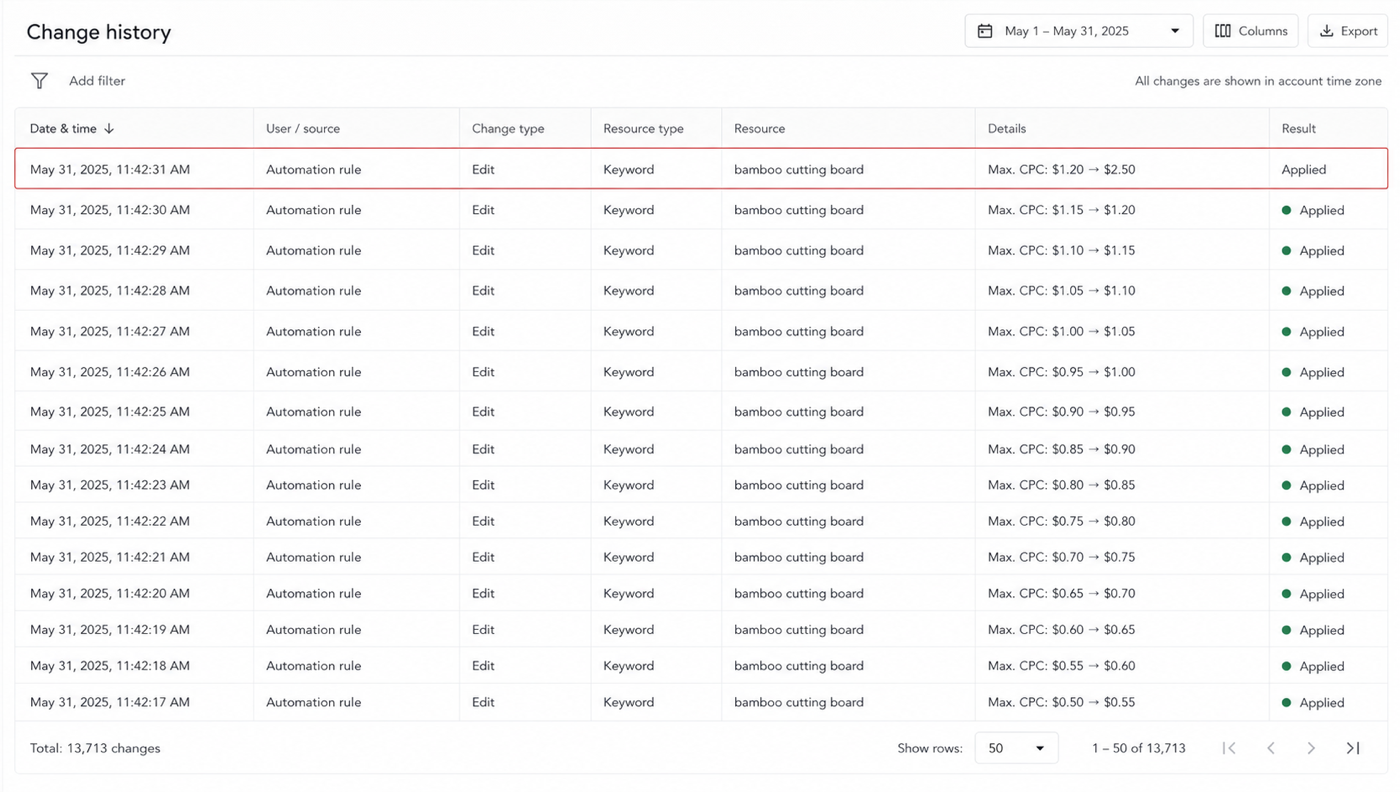Viewport: 1400px width, 792px height.
Task: Select the row dated 11:42:31 AM
Action: pyautogui.click(x=701, y=169)
